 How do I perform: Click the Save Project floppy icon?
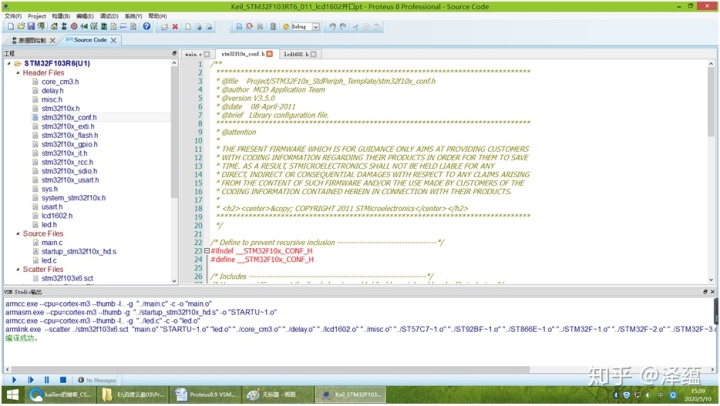[x=31, y=27]
